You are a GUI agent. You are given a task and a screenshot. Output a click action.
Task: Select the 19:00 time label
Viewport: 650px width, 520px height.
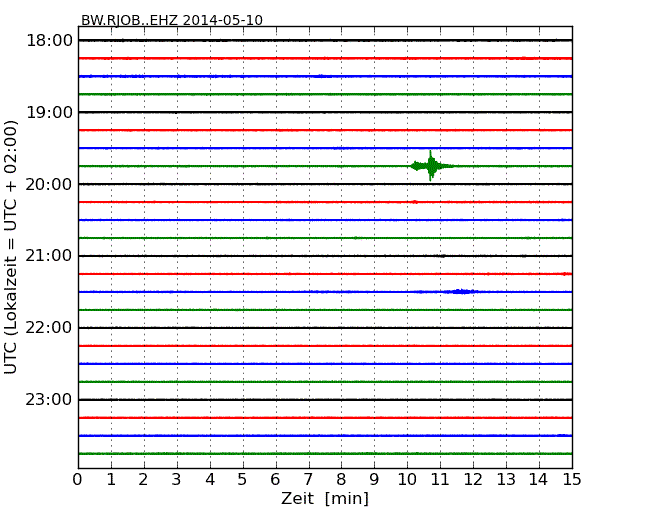click(49, 112)
